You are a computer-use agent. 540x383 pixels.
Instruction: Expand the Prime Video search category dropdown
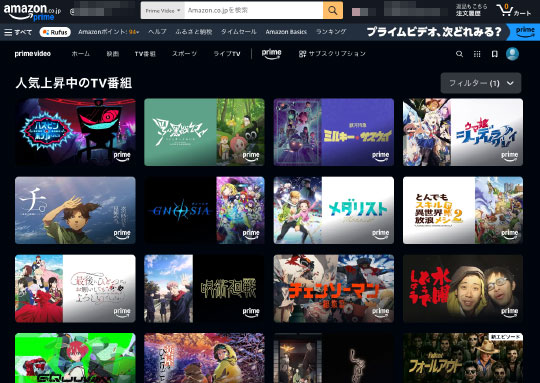[x=163, y=10]
